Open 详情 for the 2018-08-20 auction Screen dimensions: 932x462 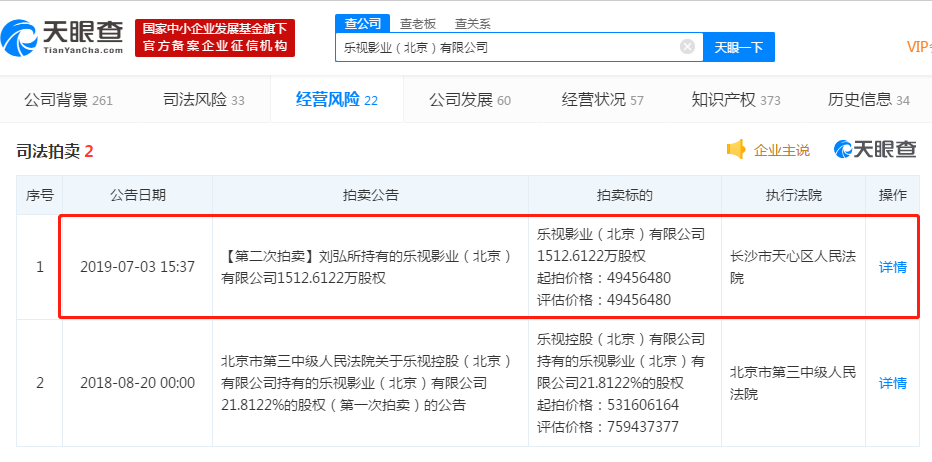click(893, 383)
